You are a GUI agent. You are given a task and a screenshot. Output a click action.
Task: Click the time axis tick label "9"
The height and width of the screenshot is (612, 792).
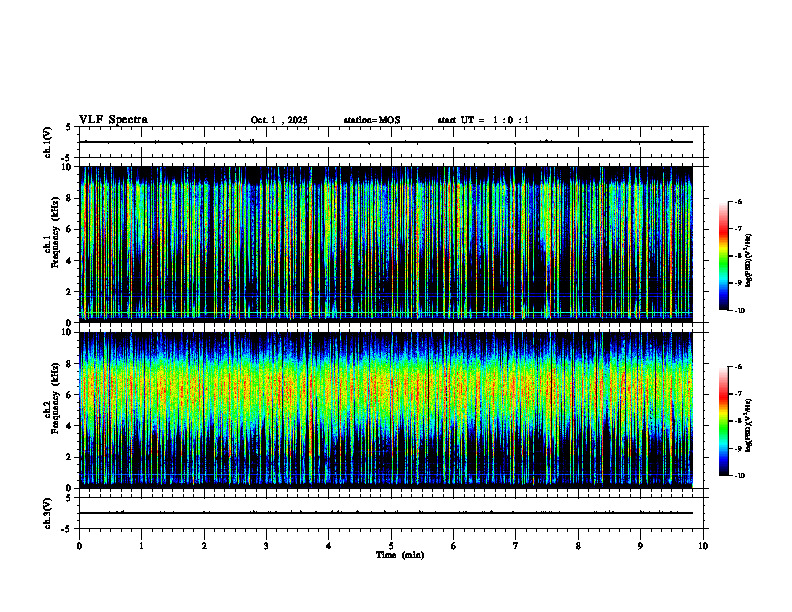(640, 546)
